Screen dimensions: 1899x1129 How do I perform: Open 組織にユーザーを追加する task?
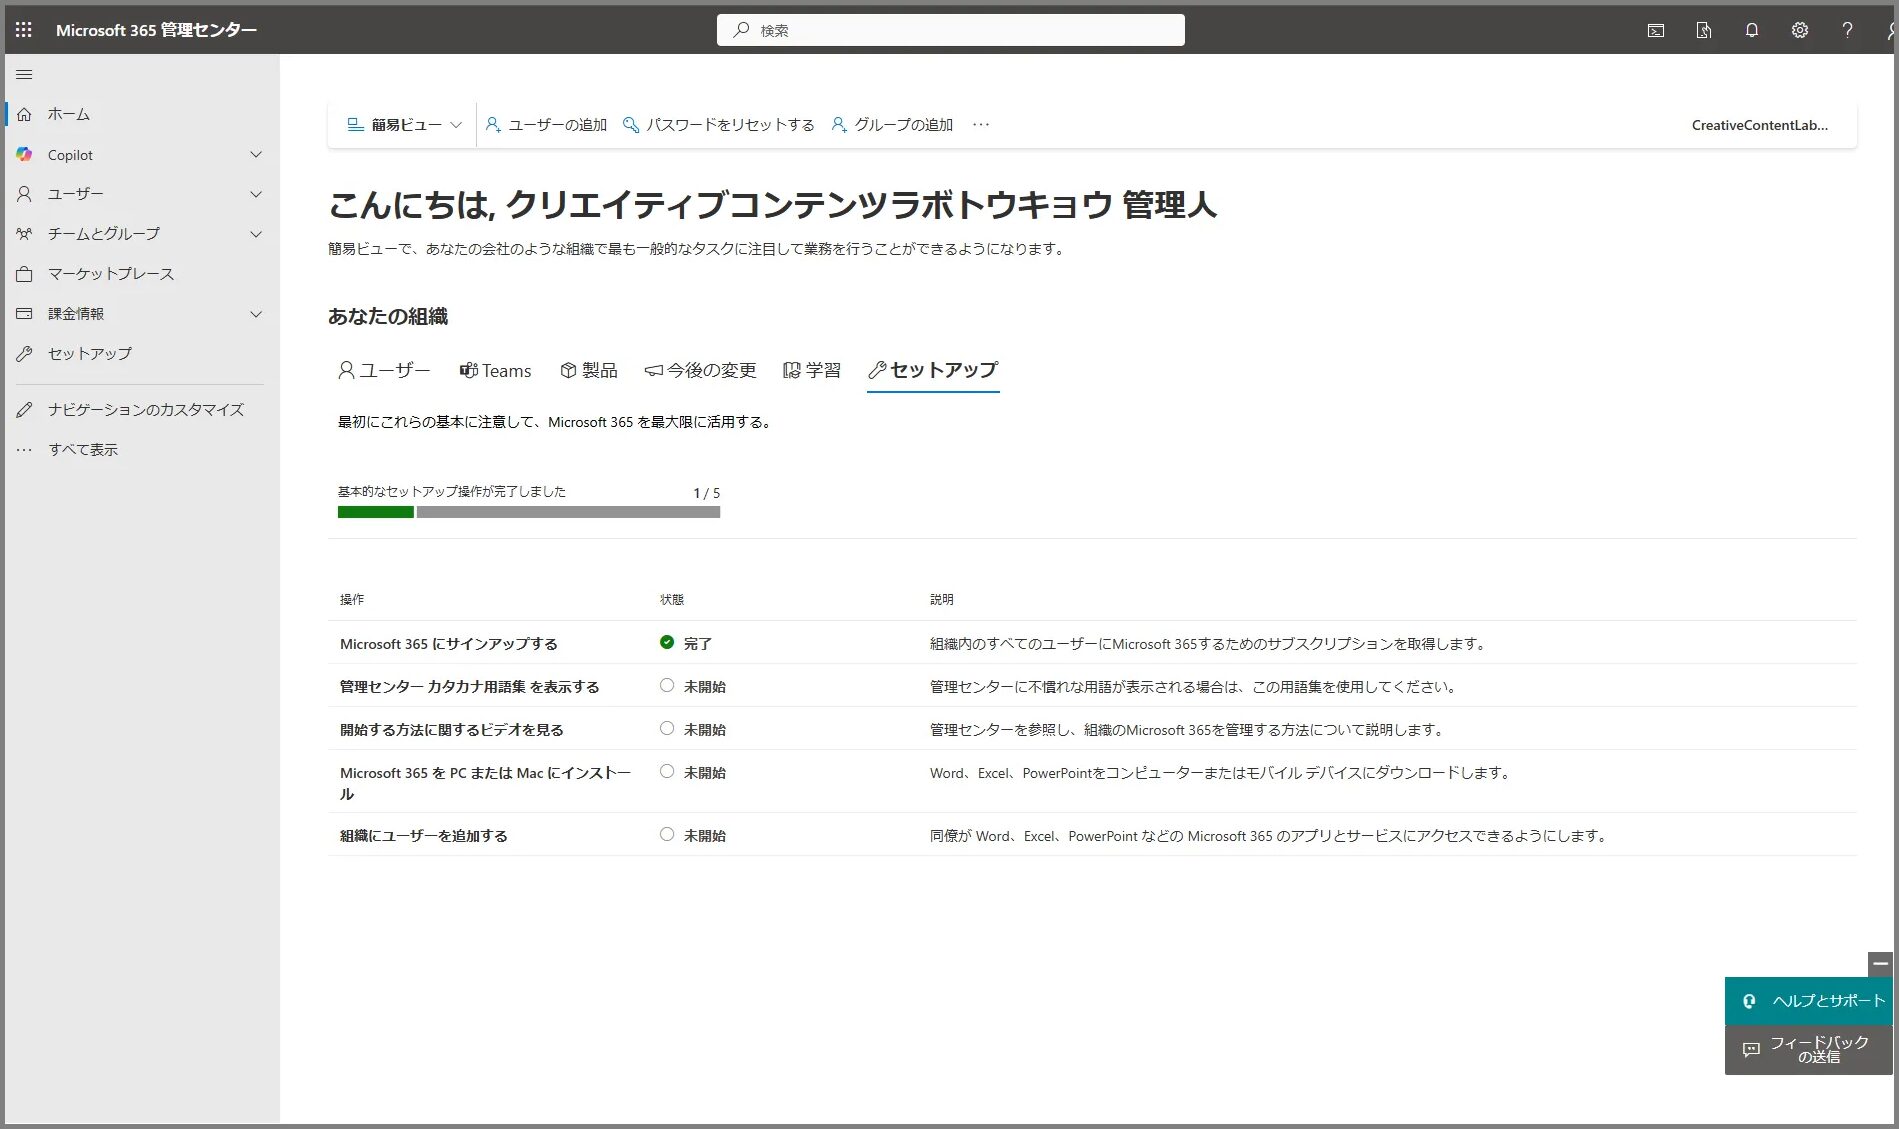[x=424, y=836]
